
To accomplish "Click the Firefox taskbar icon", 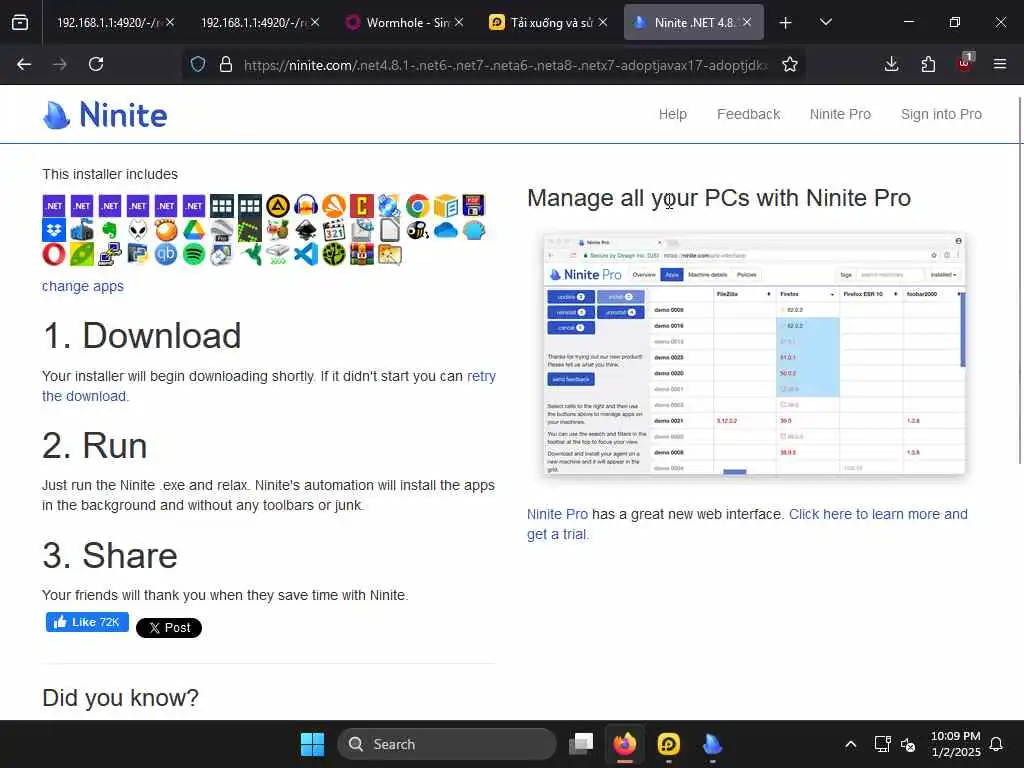I will coord(625,744).
